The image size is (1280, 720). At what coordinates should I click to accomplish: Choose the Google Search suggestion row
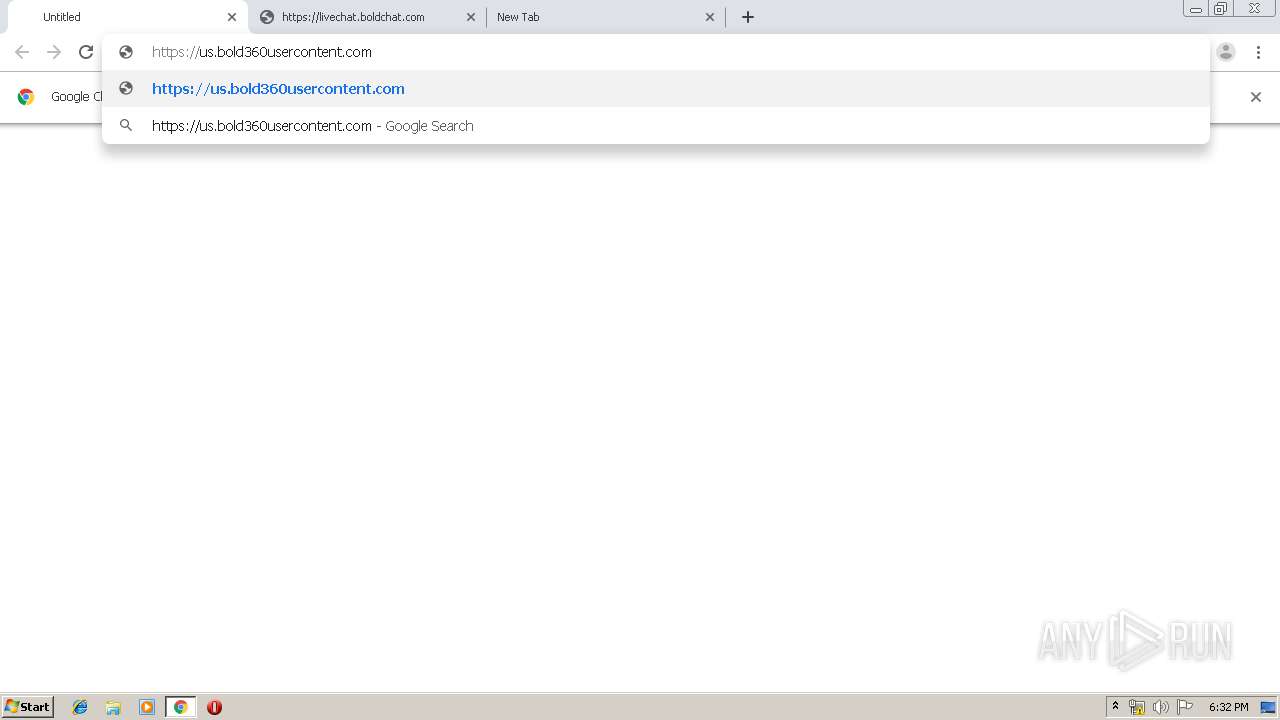tap(656, 126)
